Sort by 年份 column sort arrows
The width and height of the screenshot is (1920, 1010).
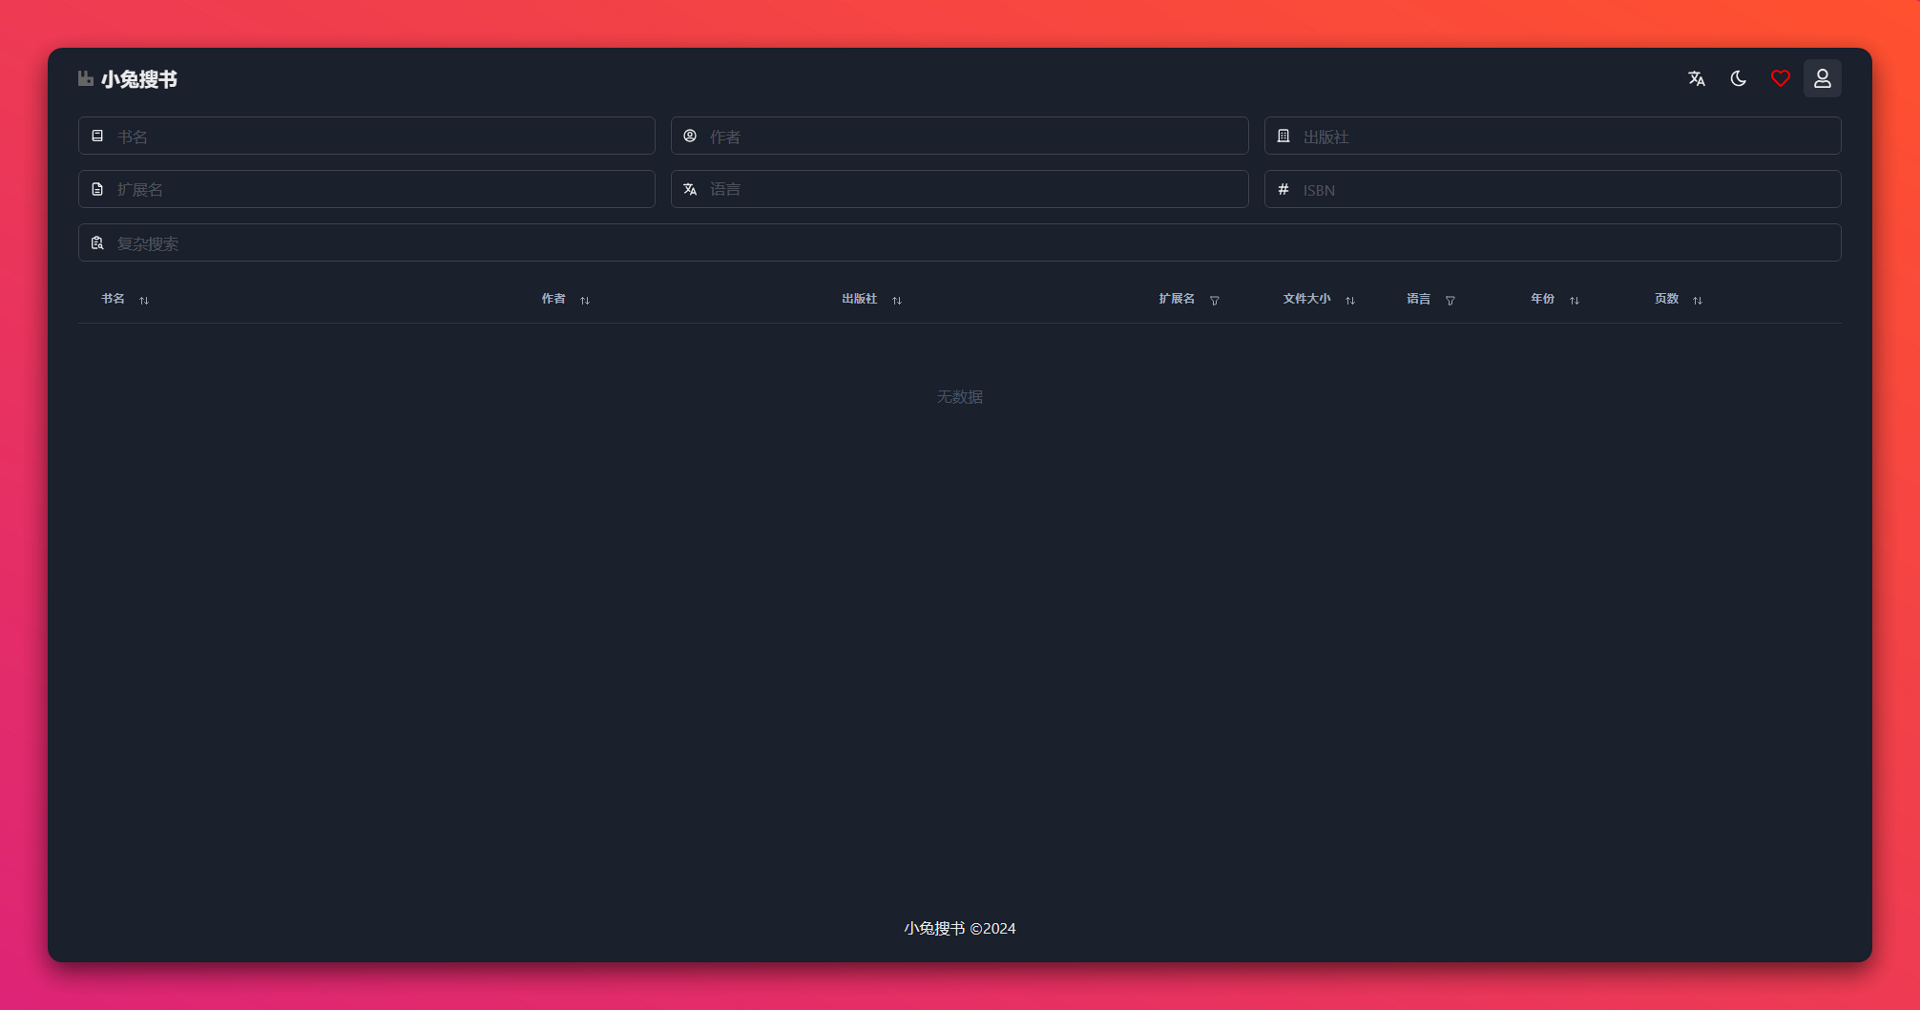(1574, 301)
